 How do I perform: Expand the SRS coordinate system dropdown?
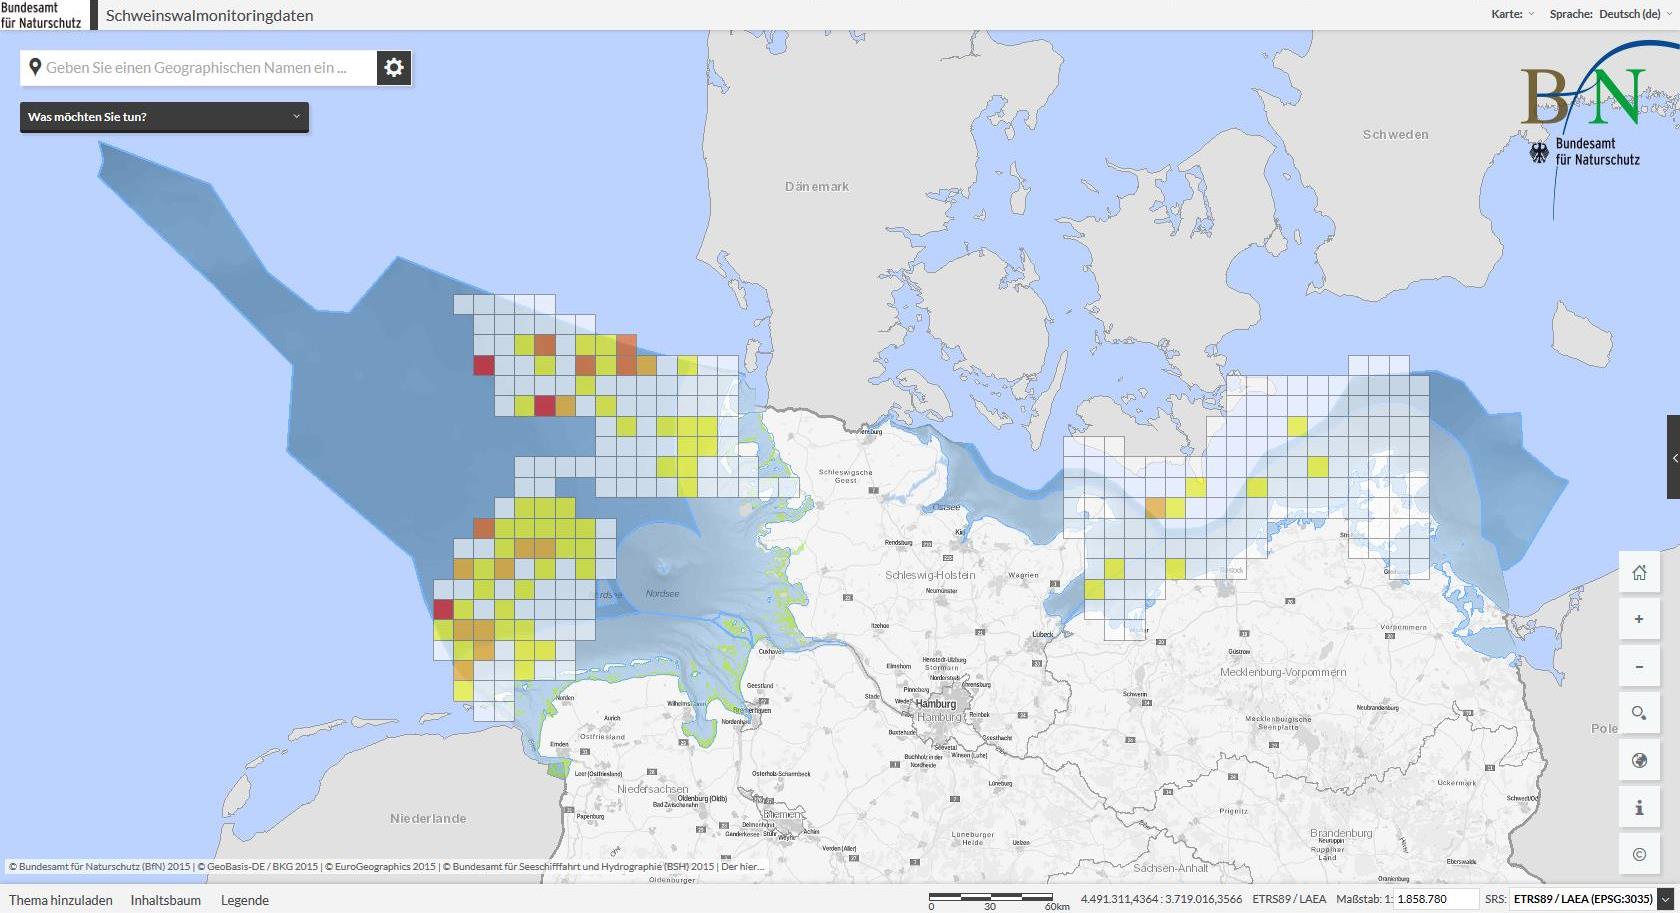pyautogui.click(x=1665, y=899)
